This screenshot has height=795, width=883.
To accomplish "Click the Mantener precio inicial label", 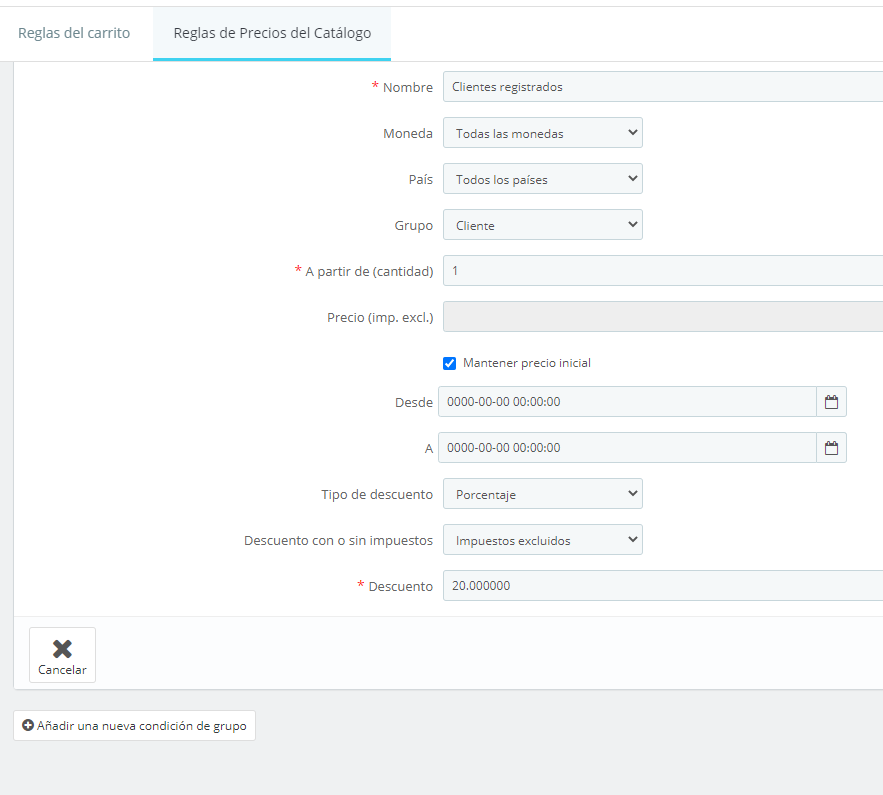I will [527, 363].
